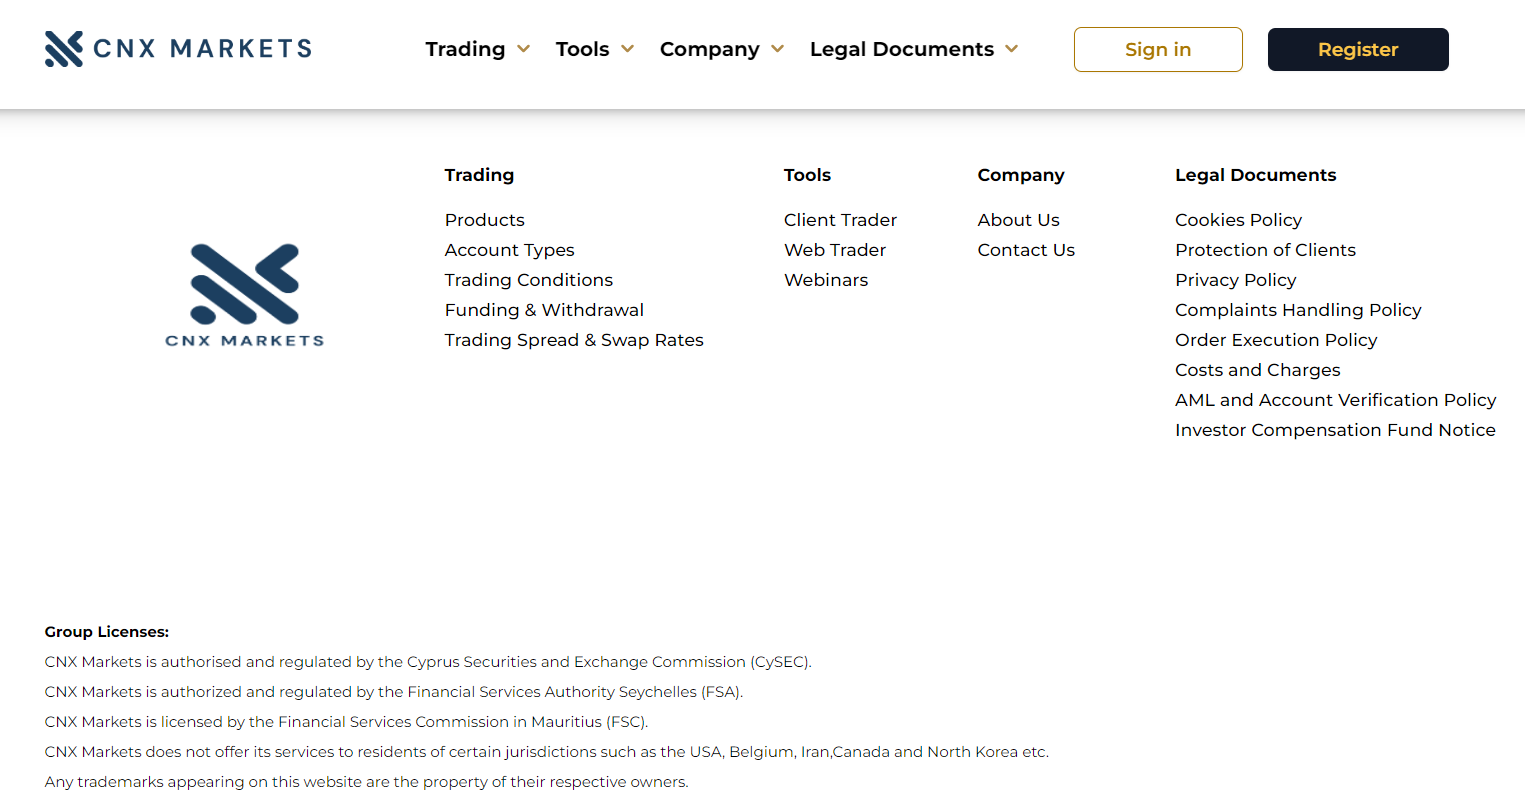Screen dimensions: 1525x812
Task: Open AML and Account Verification Policy
Action: 1335,400
